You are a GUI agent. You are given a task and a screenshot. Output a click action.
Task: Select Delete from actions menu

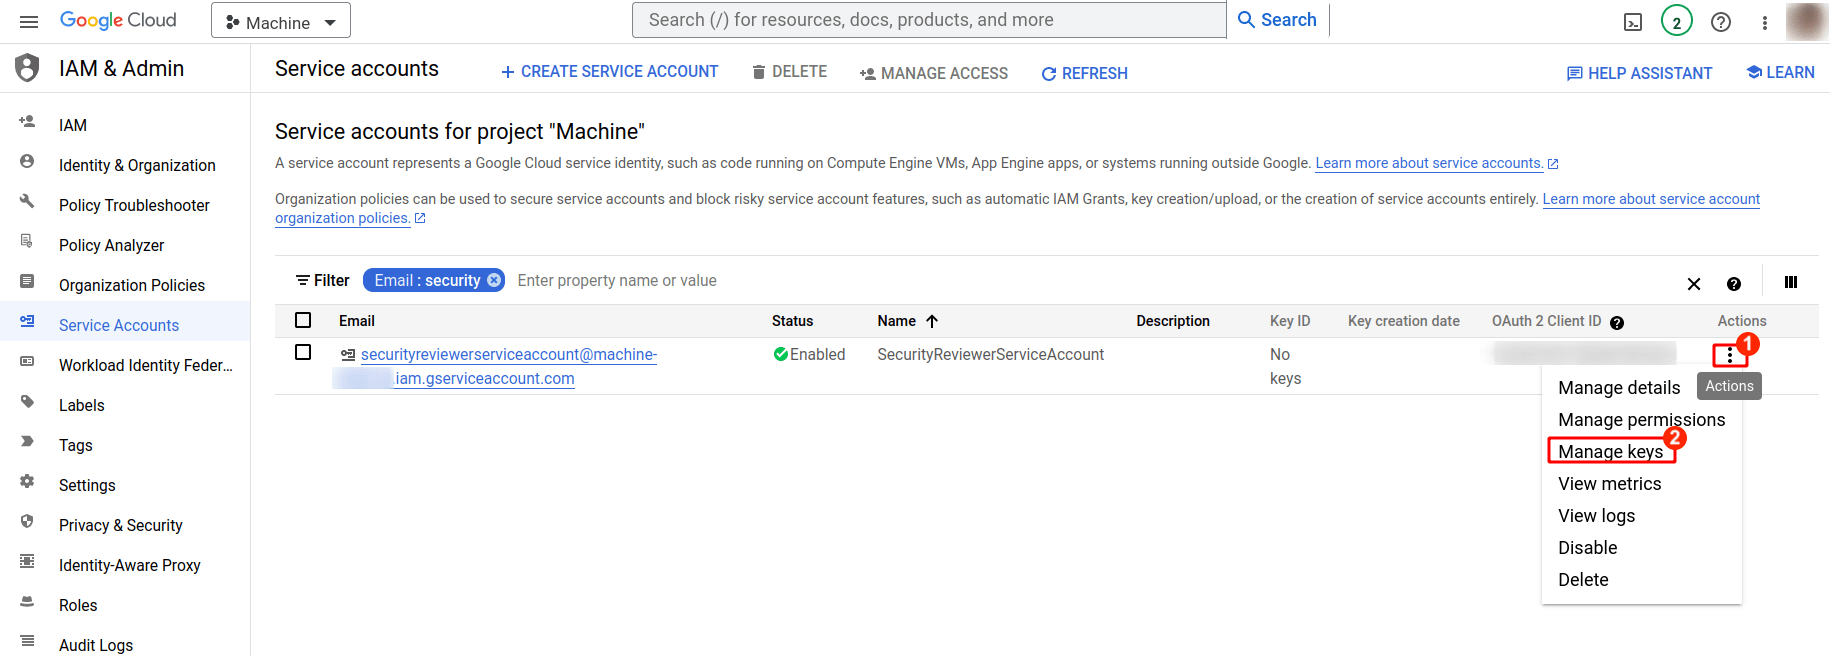[x=1583, y=580]
